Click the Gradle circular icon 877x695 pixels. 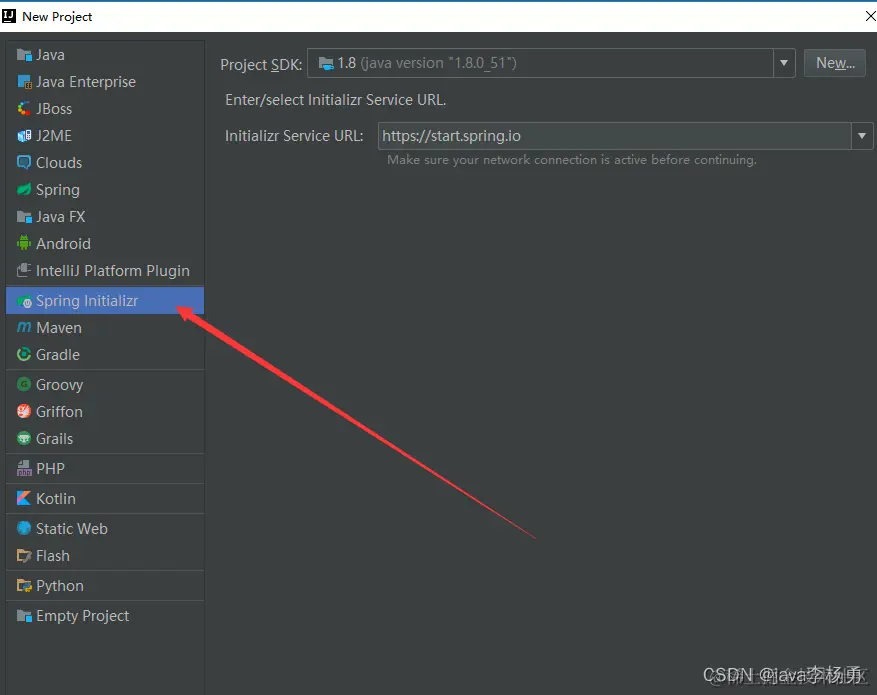pos(24,354)
